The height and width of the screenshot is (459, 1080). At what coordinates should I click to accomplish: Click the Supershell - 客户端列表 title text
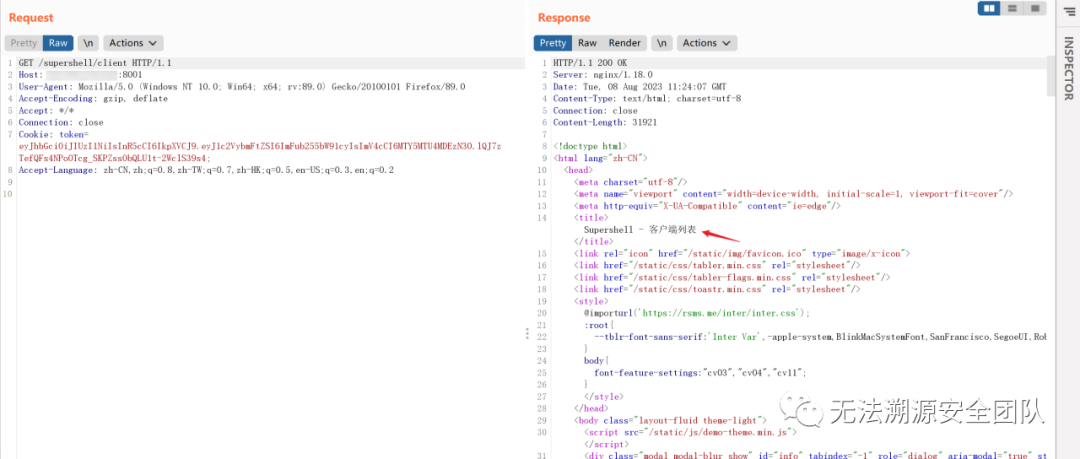640,230
